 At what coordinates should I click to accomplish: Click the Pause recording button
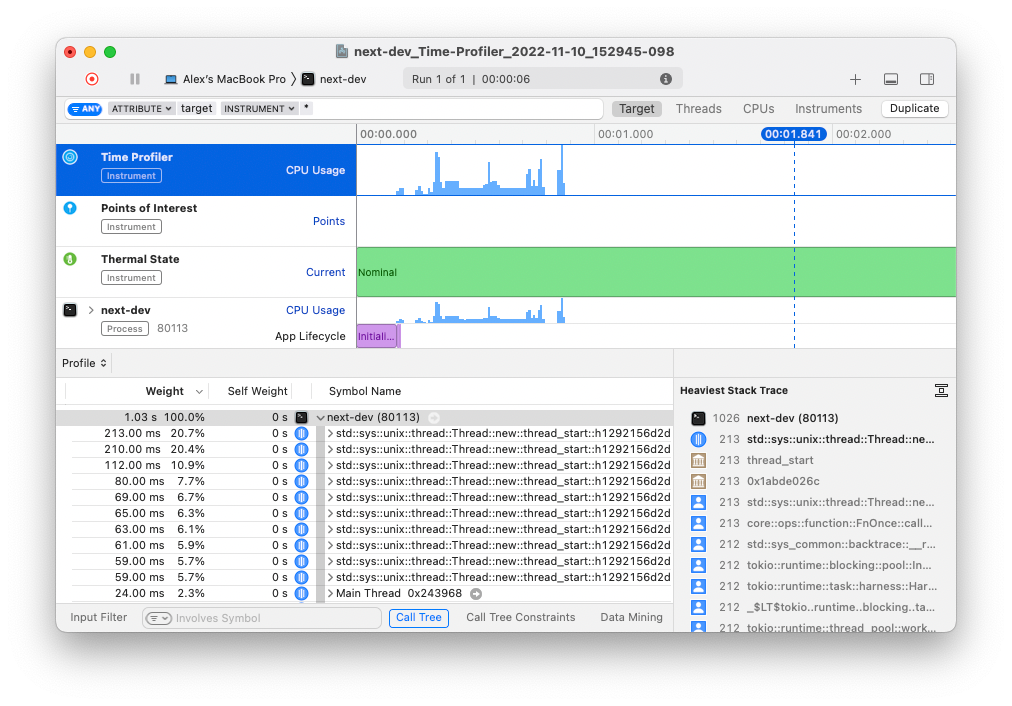[x=135, y=79]
